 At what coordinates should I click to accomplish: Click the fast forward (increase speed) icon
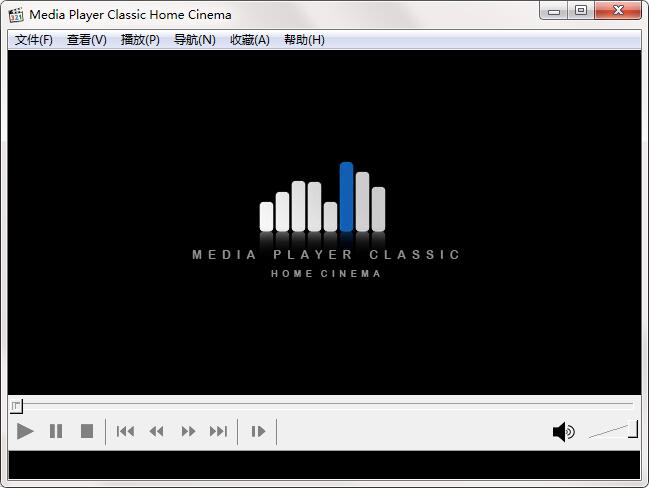(188, 431)
